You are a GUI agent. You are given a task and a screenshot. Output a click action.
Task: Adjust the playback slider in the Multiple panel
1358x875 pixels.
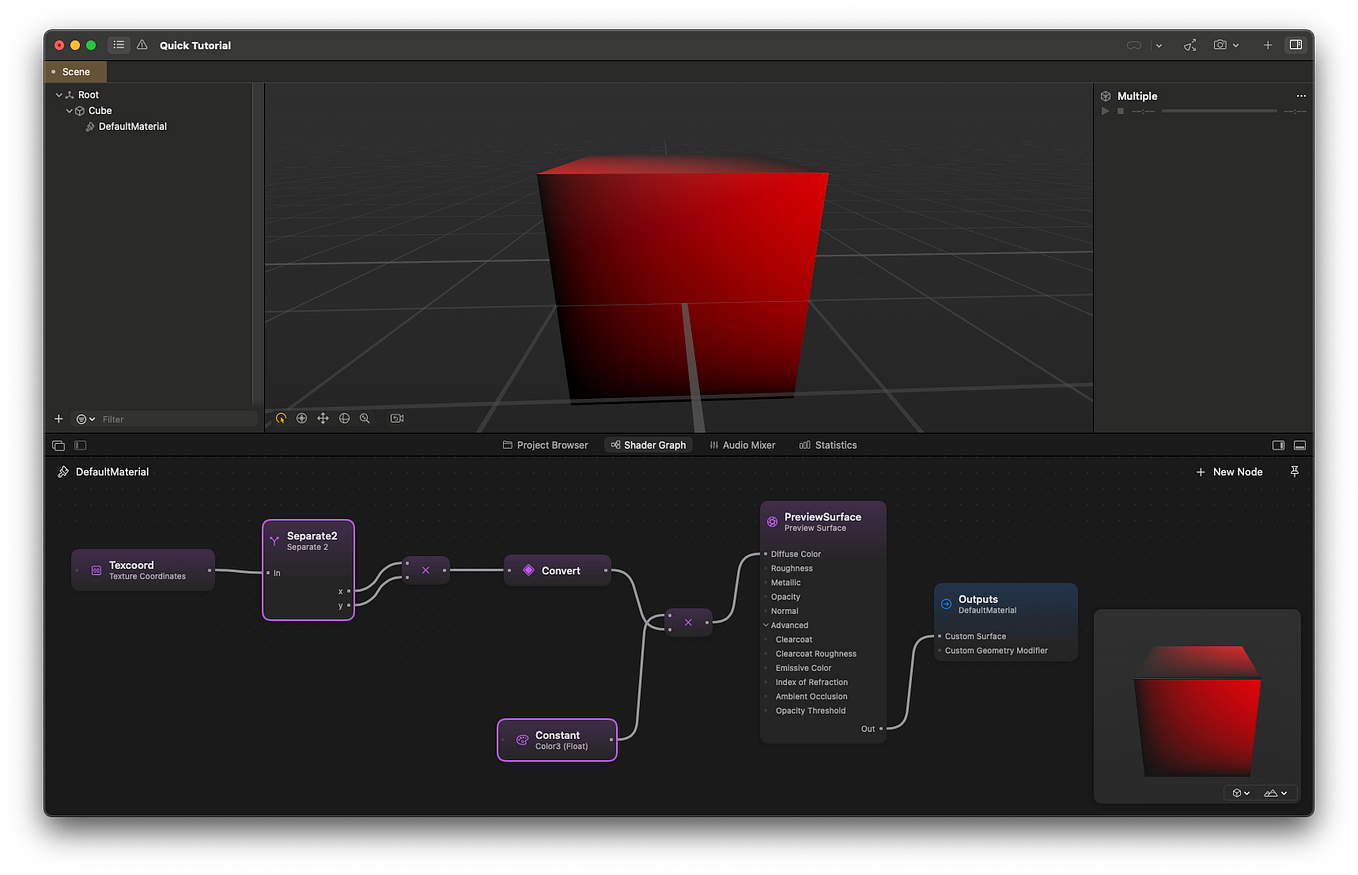(x=1220, y=110)
